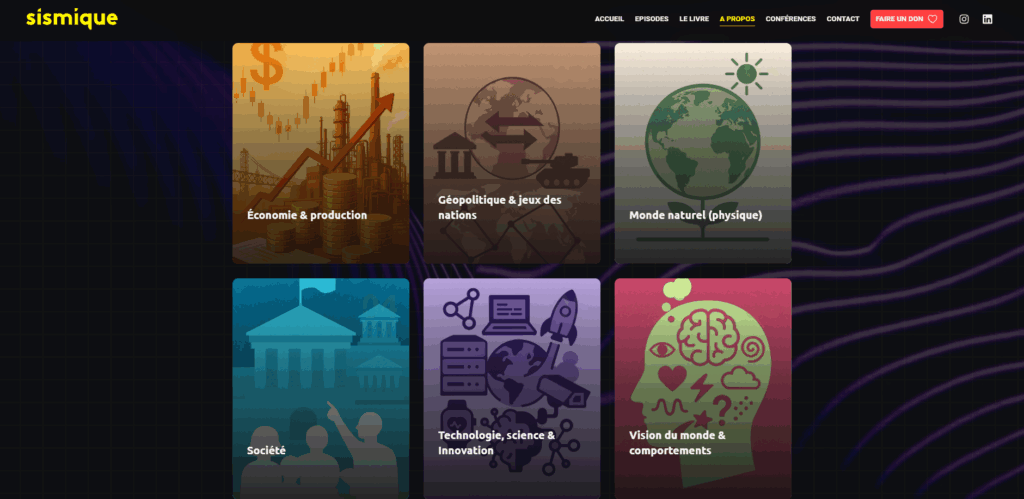Screen dimensions: 1024x499
Task: Open the Conférences page
Action: click(790, 19)
